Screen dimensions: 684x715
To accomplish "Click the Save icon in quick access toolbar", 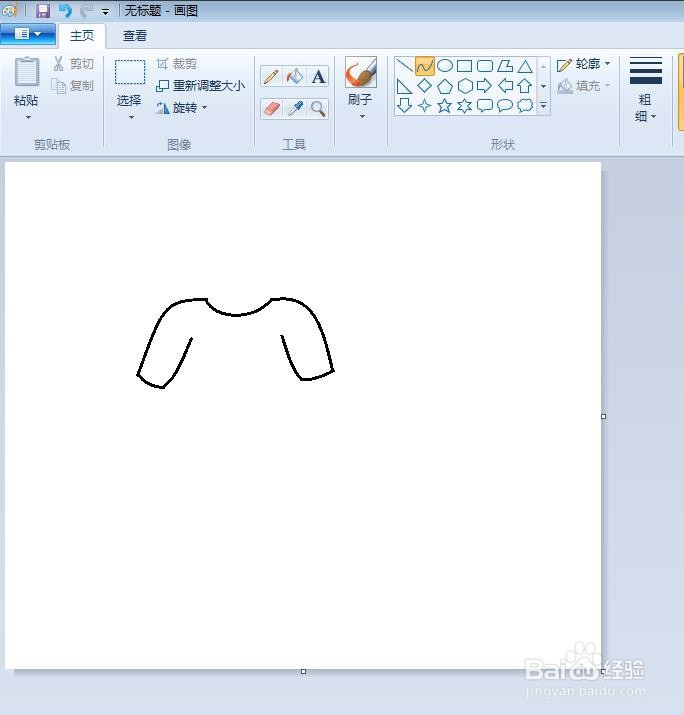I will (x=43, y=10).
